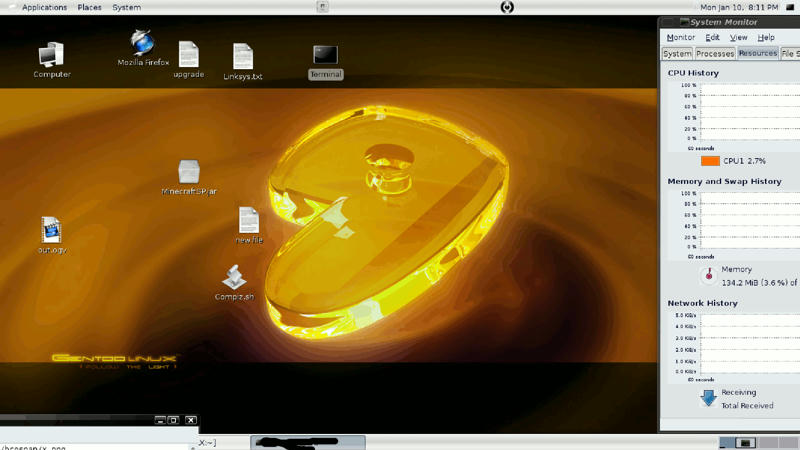Select the Linksys.txt file icon
Screen dimensions: 800x450
243,56
